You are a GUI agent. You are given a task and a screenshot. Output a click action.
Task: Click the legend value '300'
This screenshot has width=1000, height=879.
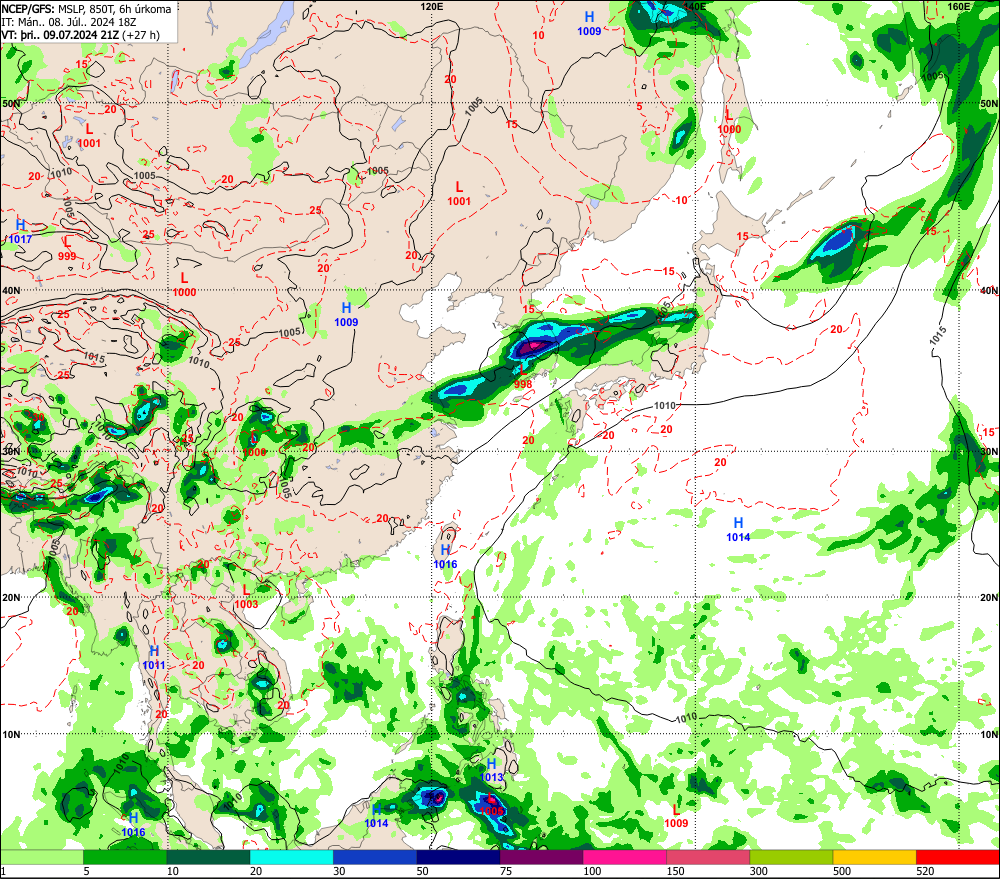[759, 871]
